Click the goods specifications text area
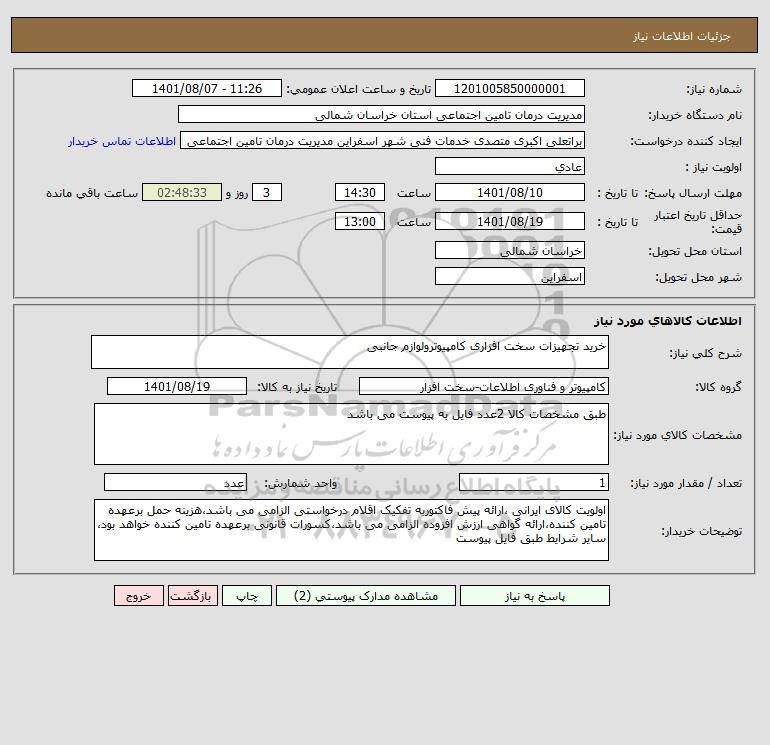 point(351,434)
